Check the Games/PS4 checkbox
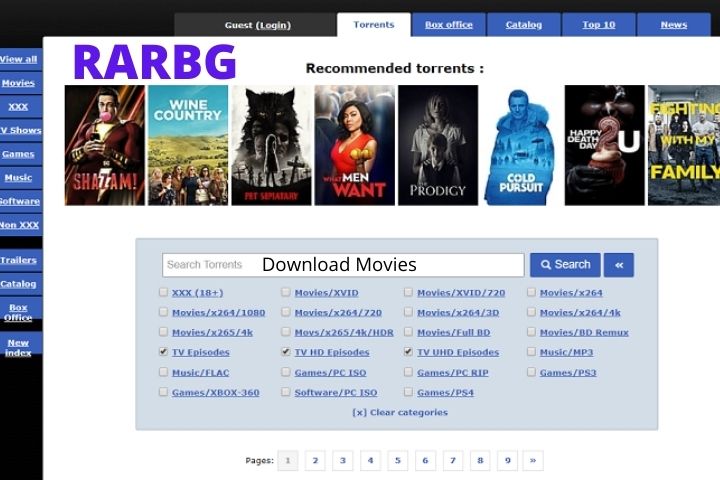The width and height of the screenshot is (720, 480). (408, 392)
